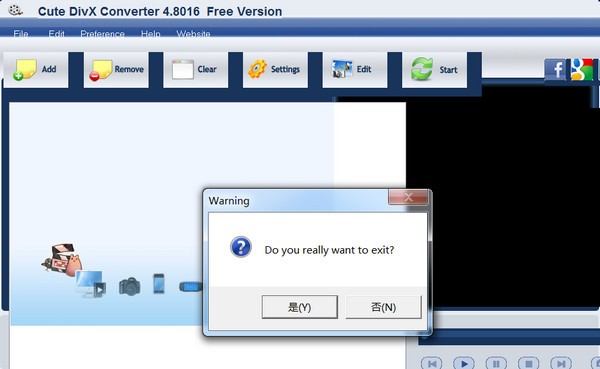Click the film reel app icon

click(x=15, y=10)
